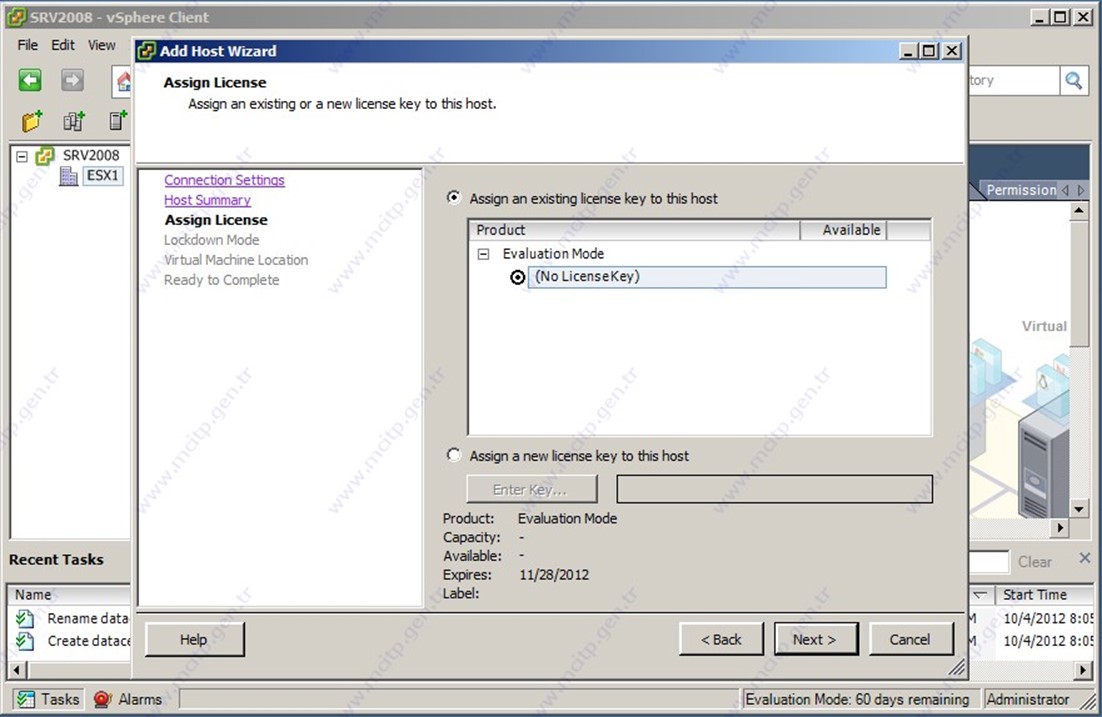Select the SRV2008 vCenter server icon
Image resolution: width=1102 pixels, height=717 pixels.
(x=45, y=155)
